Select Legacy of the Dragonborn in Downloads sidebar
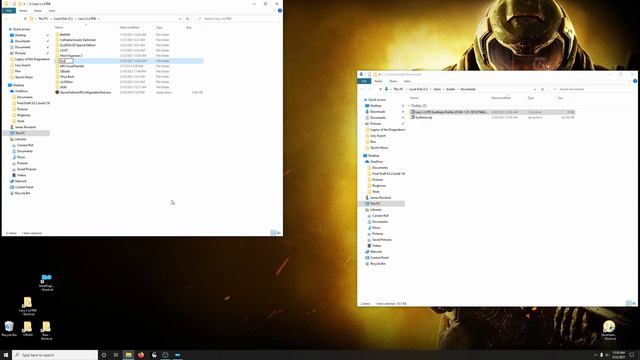This screenshot has height=360, width=640. [387, 130]
